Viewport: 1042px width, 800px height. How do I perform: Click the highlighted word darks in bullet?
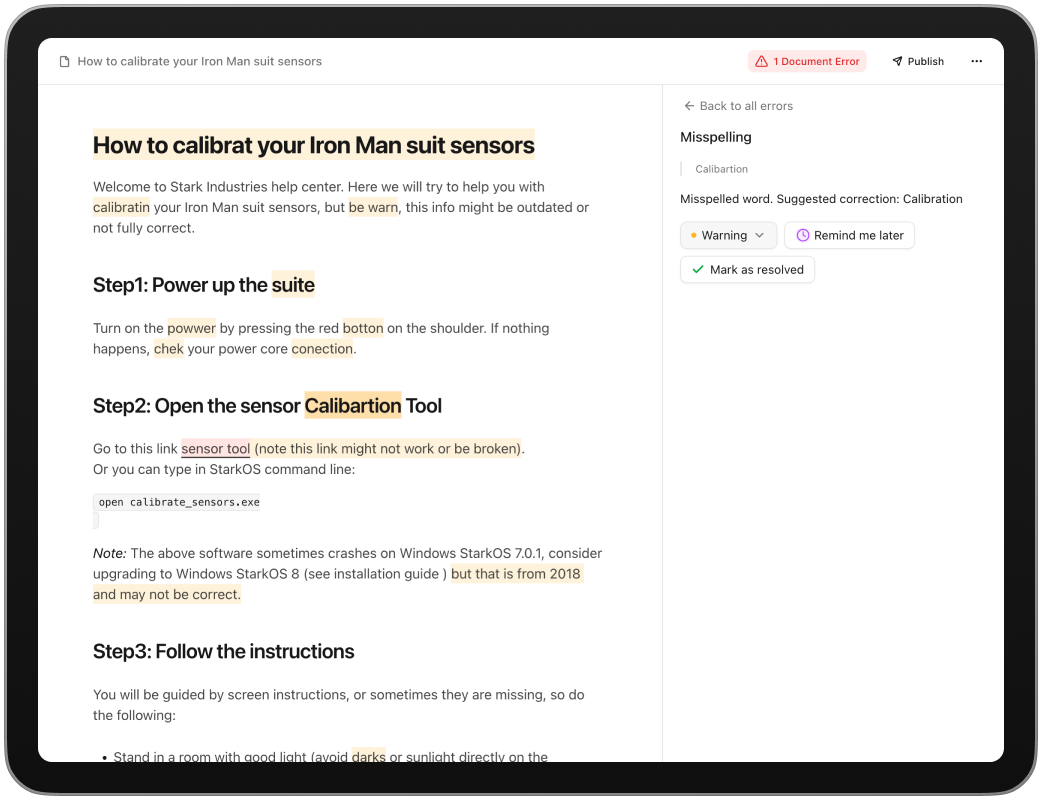click(x=369, y=756)
